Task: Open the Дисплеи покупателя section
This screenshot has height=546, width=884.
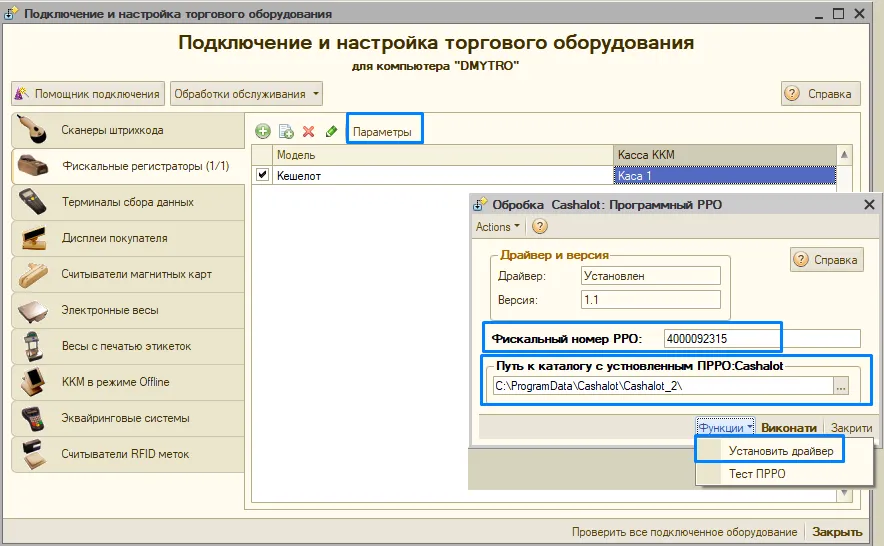Action: tap(128, 238)
